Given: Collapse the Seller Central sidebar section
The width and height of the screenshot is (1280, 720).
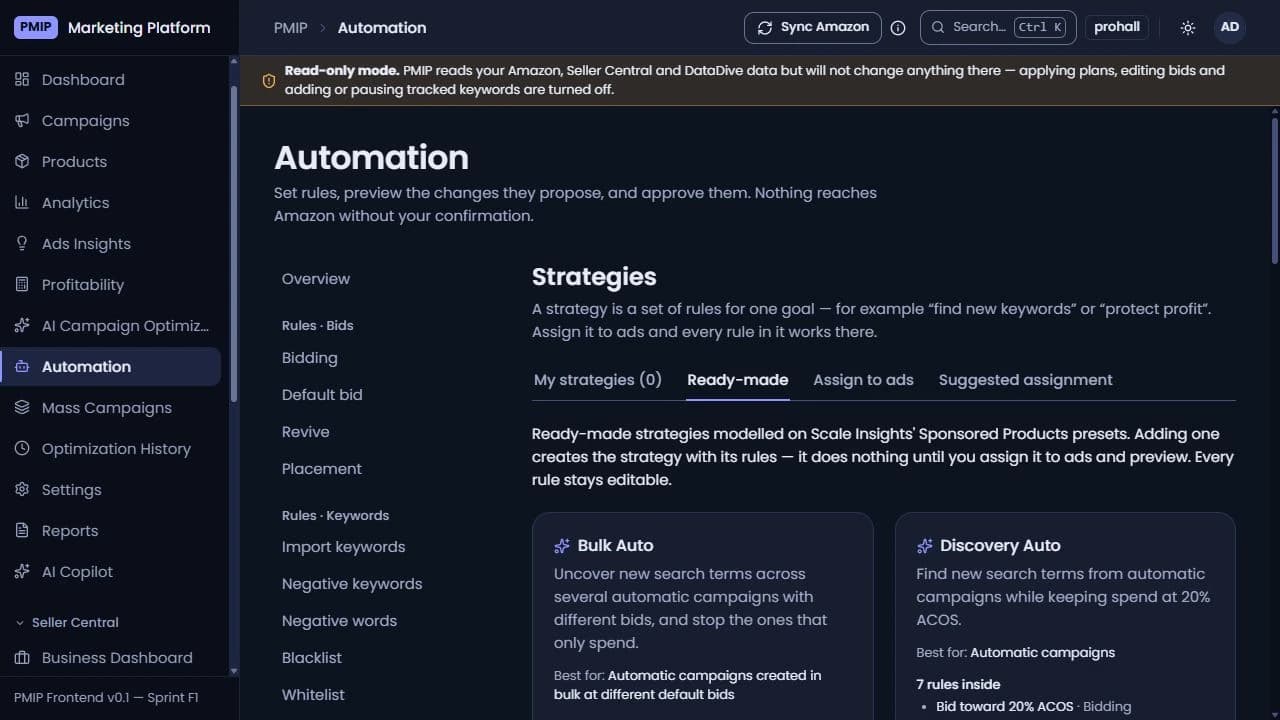Looking at the screenshot, I should (66, 622).
